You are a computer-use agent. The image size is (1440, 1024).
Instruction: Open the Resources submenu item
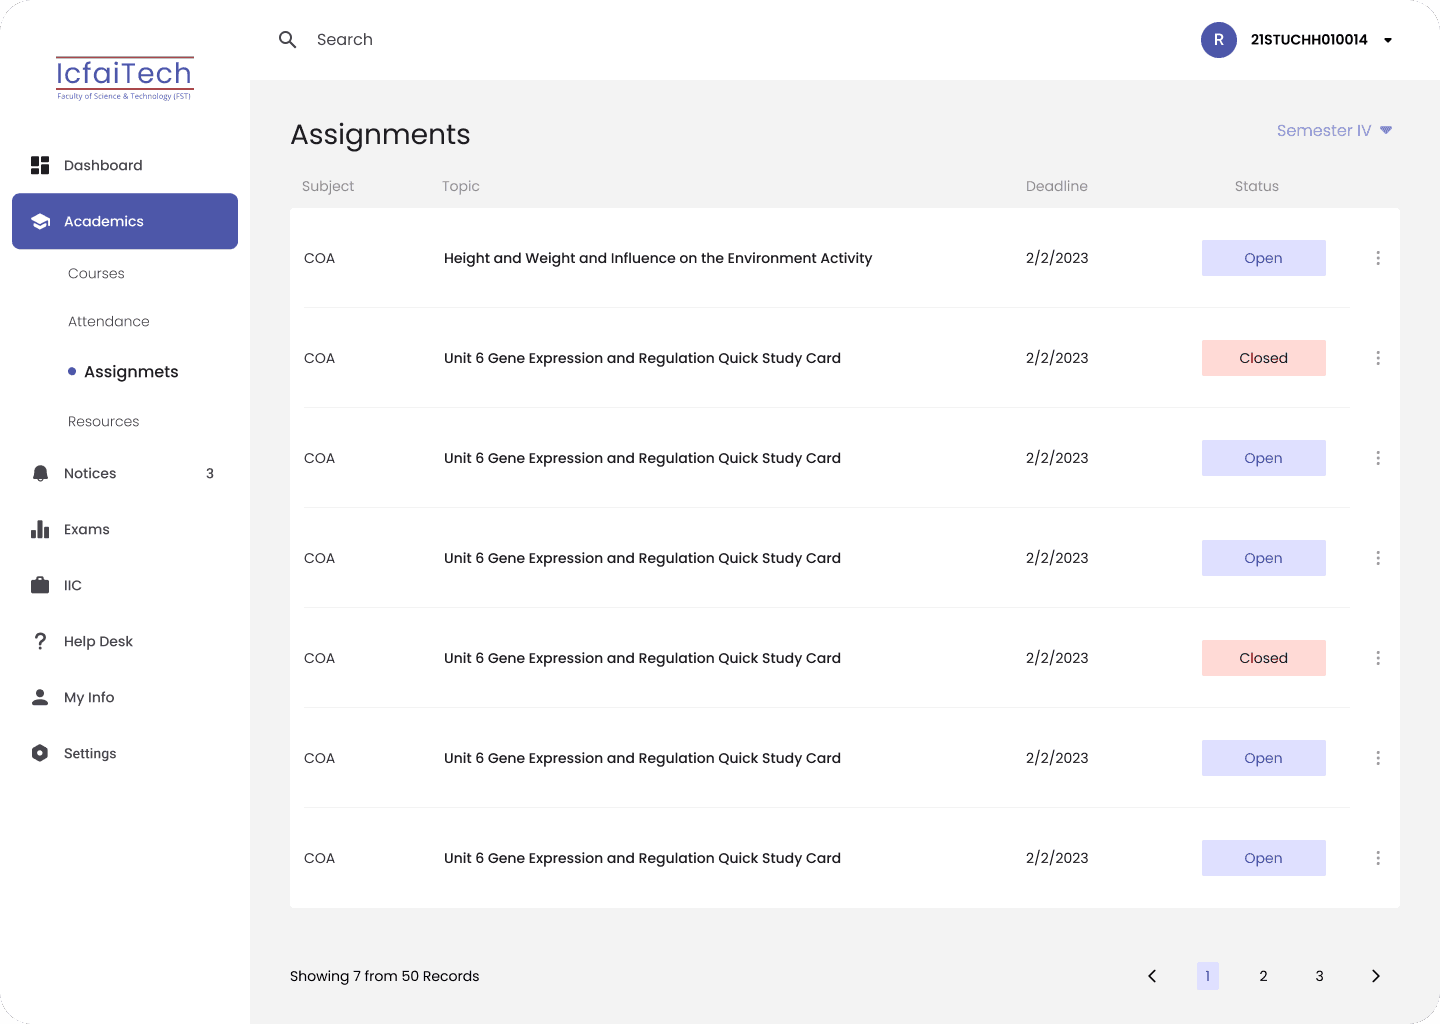(104, 421)
